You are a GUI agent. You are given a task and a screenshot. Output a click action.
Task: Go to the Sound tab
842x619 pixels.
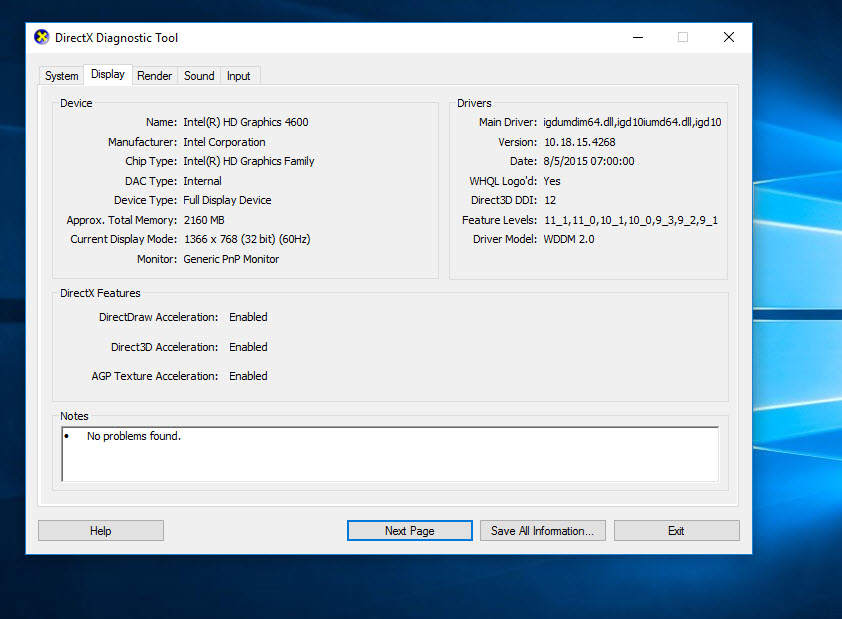pos(199,76)
